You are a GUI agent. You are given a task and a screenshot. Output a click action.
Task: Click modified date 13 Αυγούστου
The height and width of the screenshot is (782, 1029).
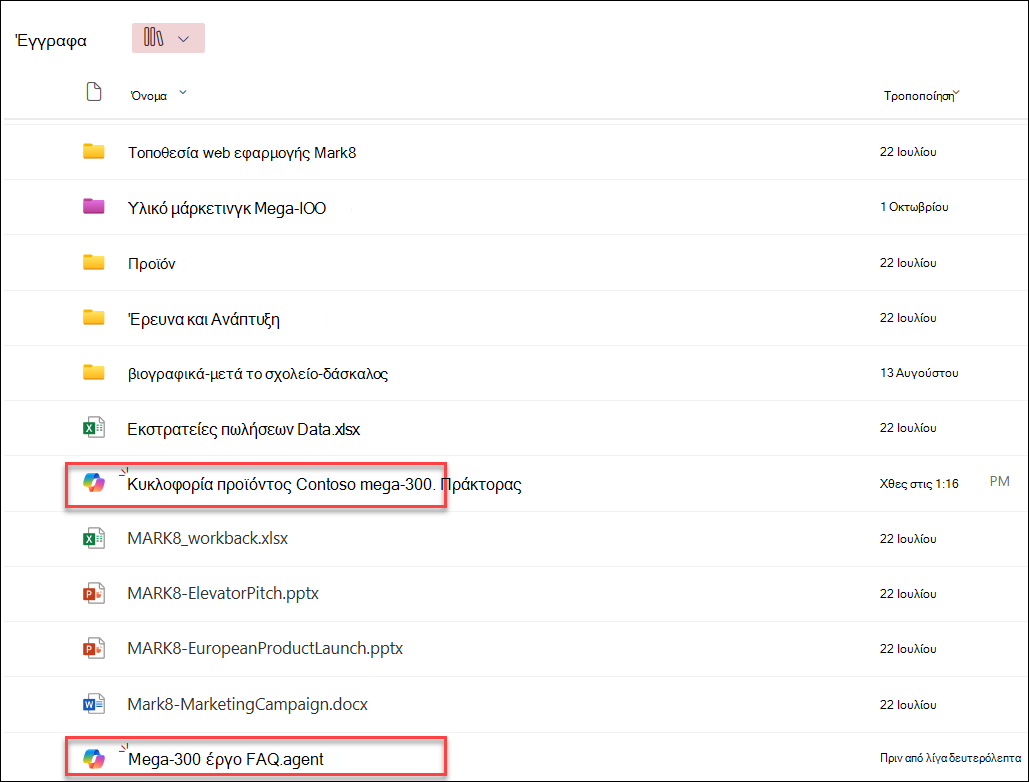(x=919, y=373)
